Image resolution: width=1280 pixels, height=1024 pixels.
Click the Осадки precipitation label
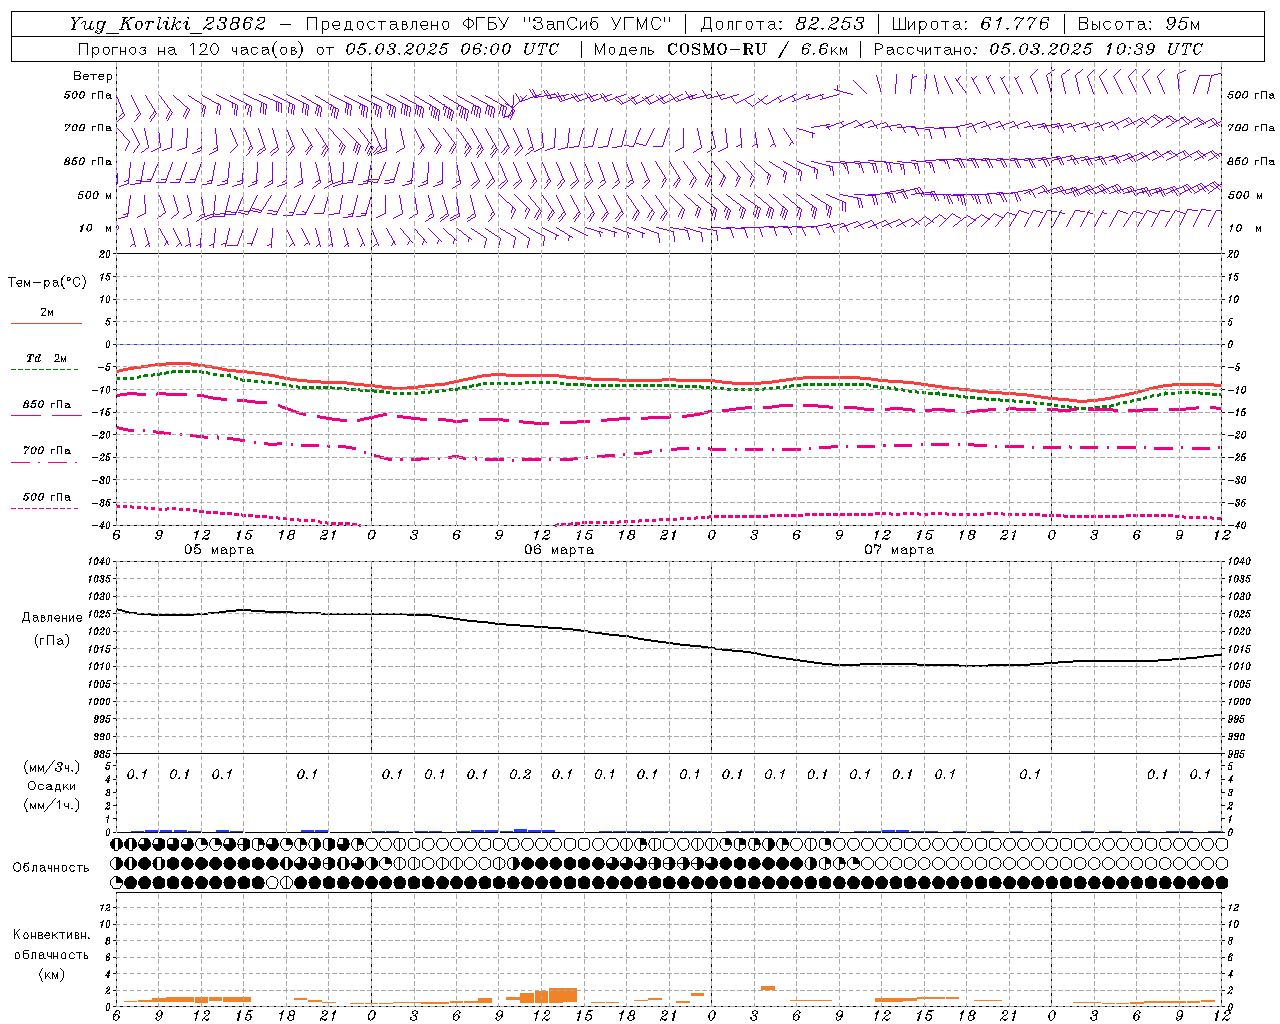coord(52,786)
